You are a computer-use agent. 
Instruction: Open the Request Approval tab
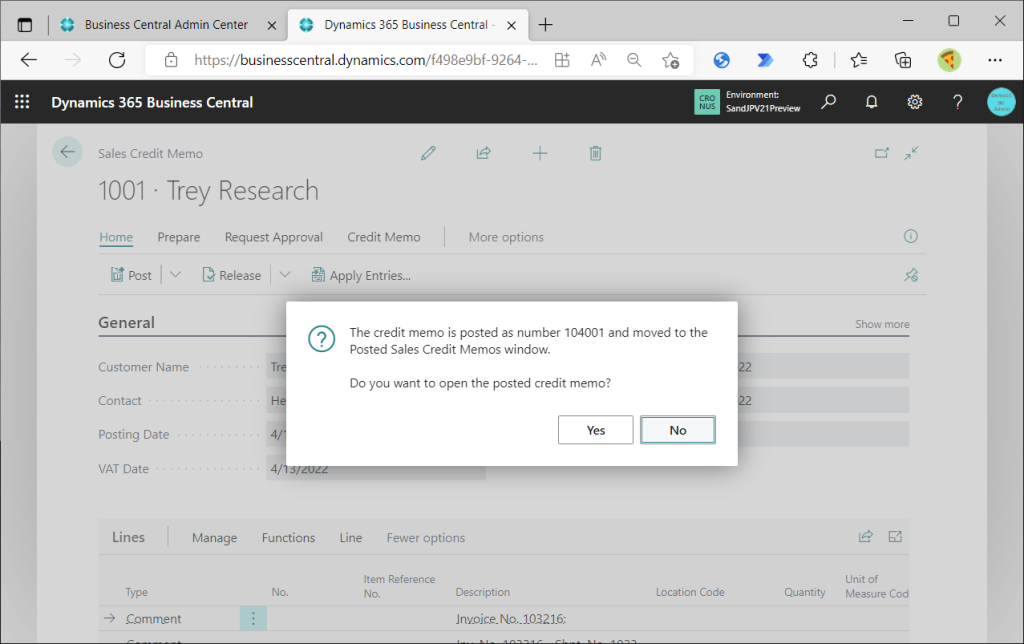click(274, 237)
